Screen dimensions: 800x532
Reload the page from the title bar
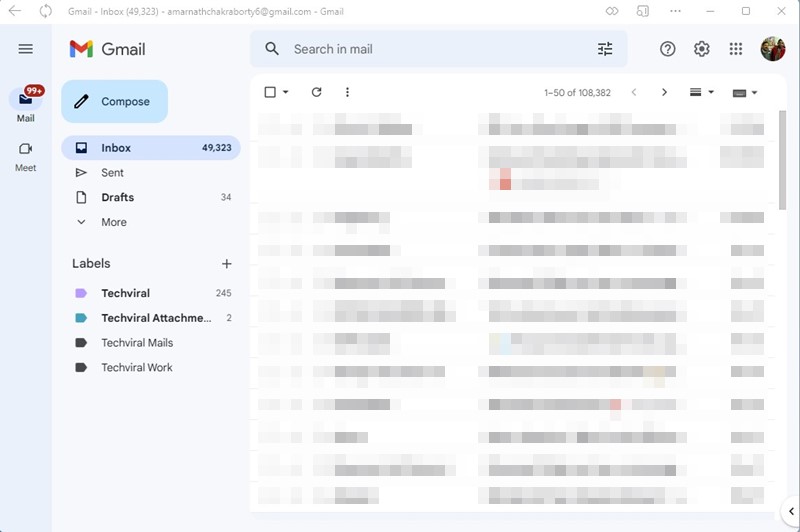(x=46, y=11)
